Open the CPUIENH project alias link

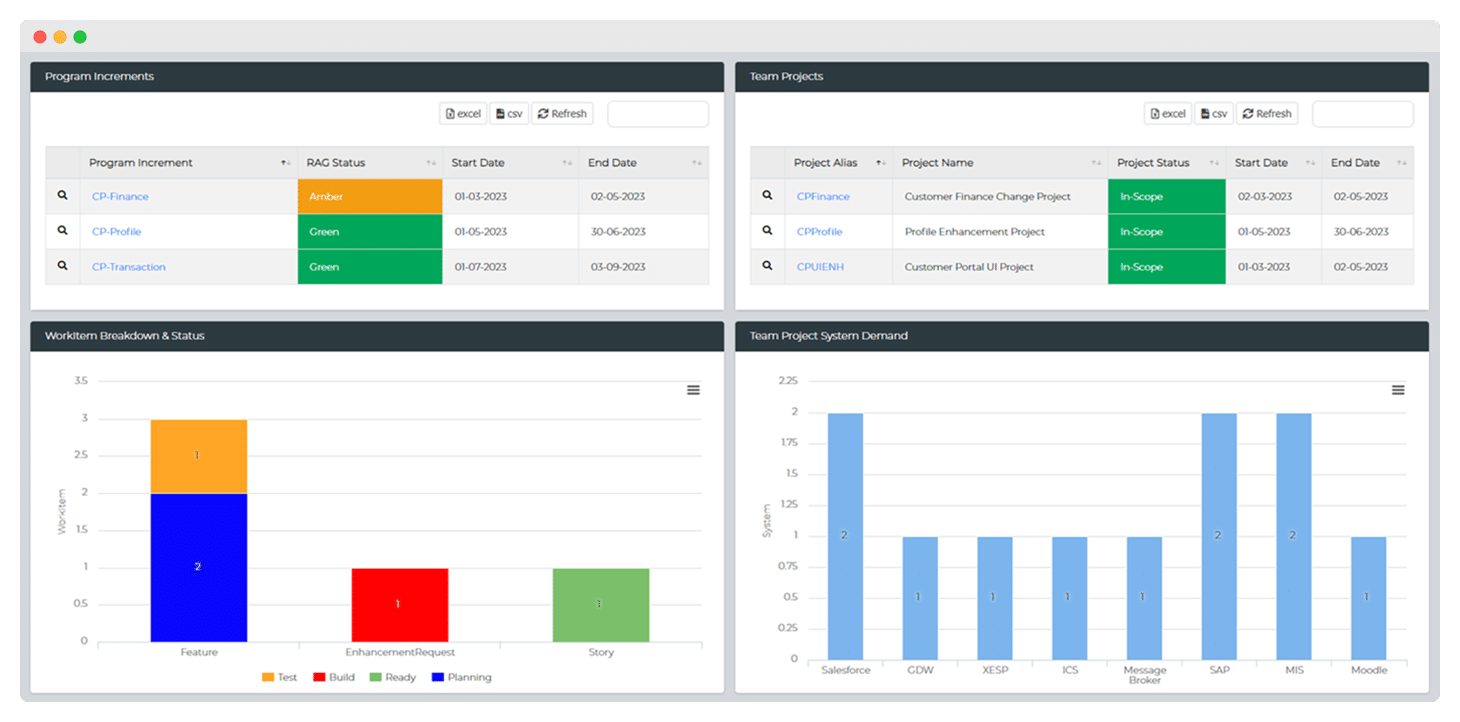(820, 267)
